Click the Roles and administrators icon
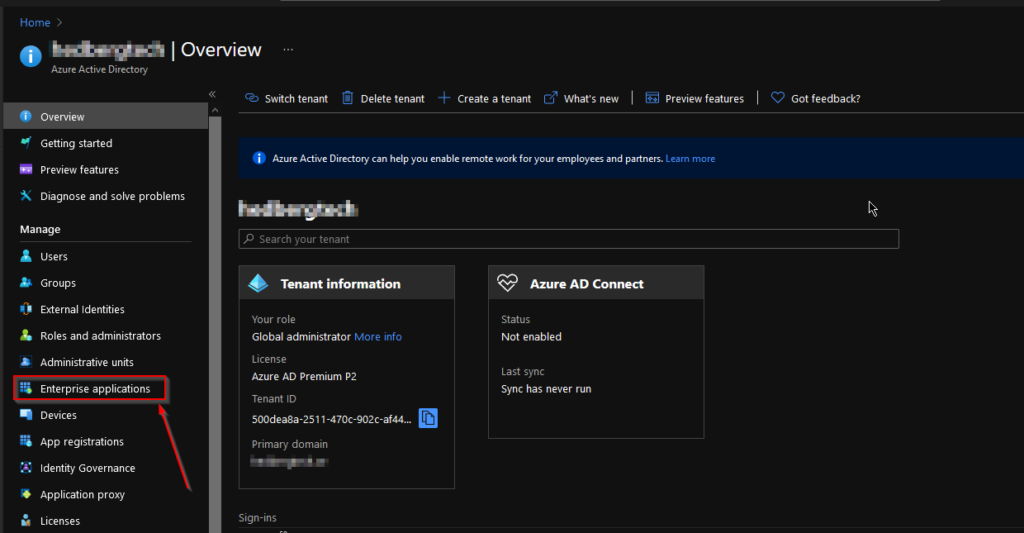This screenshot has height=533, width=1024. [x=25, y=335]
